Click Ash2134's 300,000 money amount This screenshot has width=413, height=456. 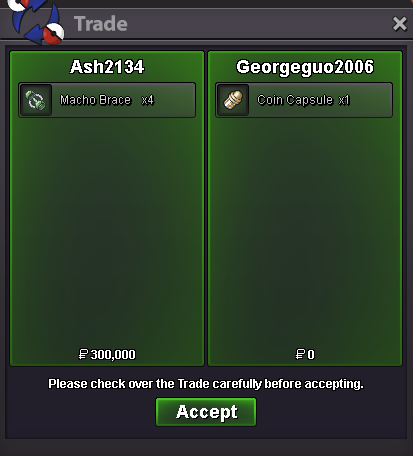click(x=113, y=354)
